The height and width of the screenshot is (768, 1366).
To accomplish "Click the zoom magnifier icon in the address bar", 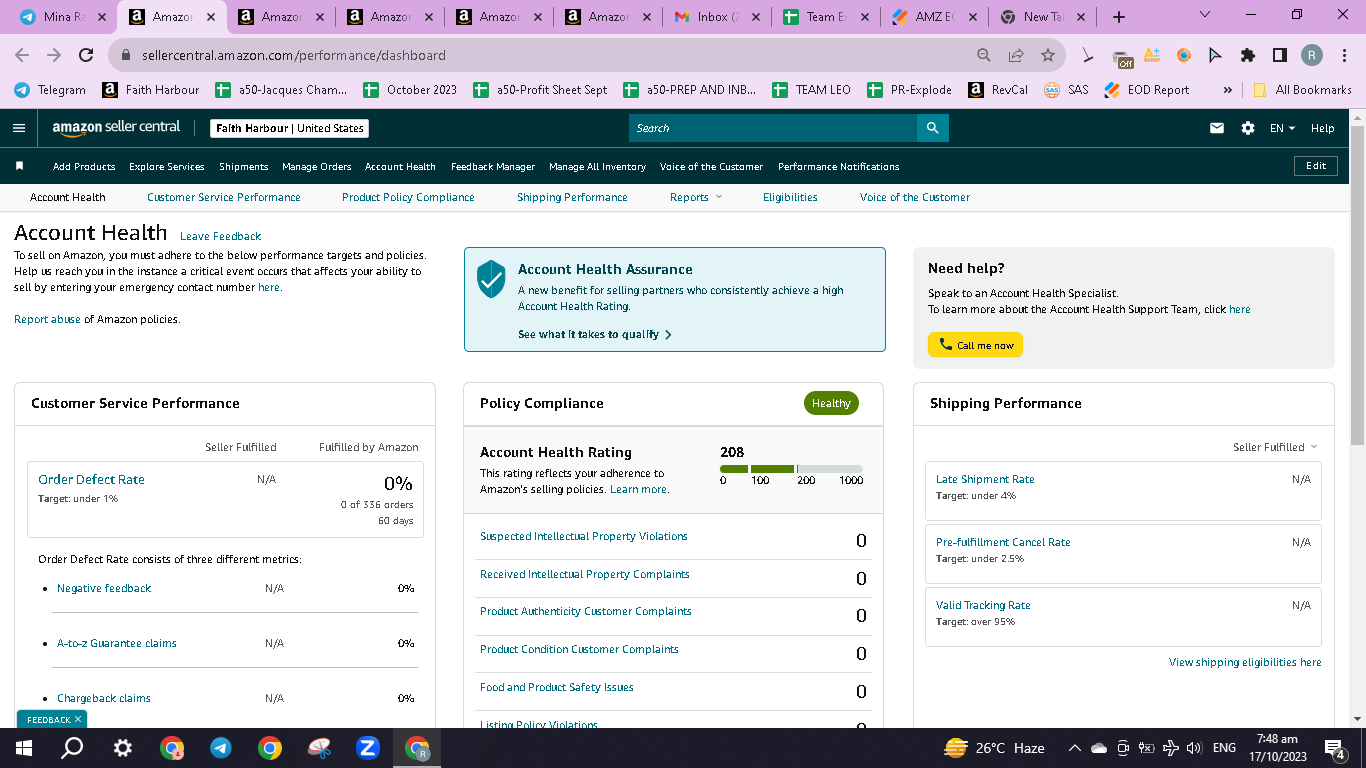I will [984, 55].
